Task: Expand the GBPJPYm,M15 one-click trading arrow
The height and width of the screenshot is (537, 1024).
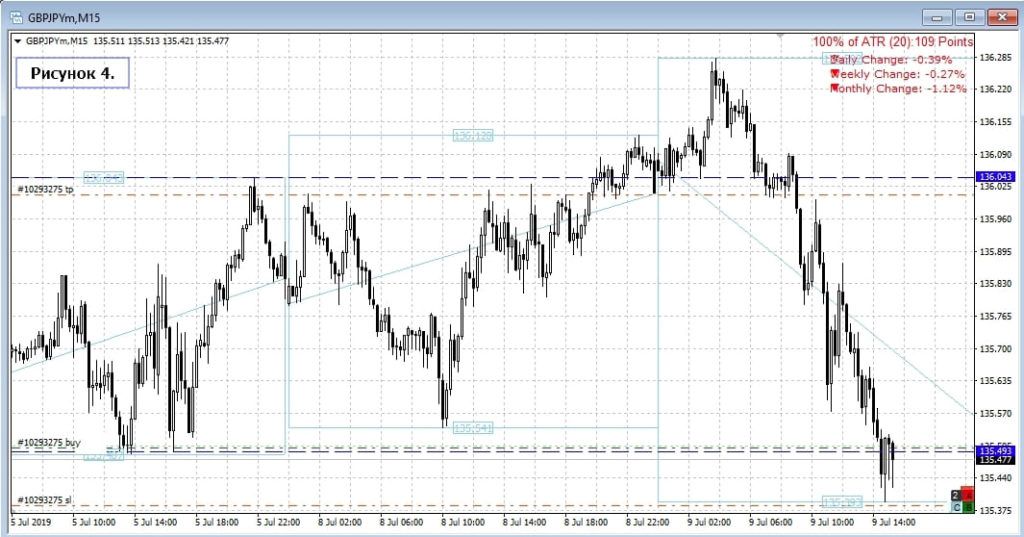Action: pyautogui.click(x=17, y=41)
